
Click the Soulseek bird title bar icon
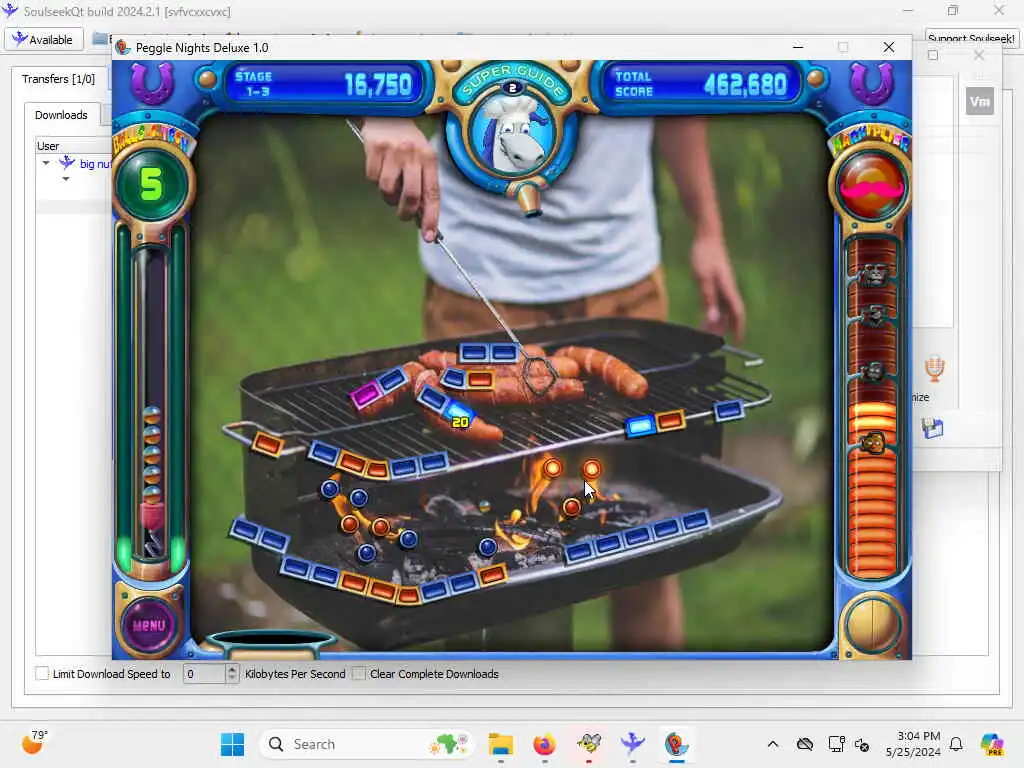coord(9,10)
